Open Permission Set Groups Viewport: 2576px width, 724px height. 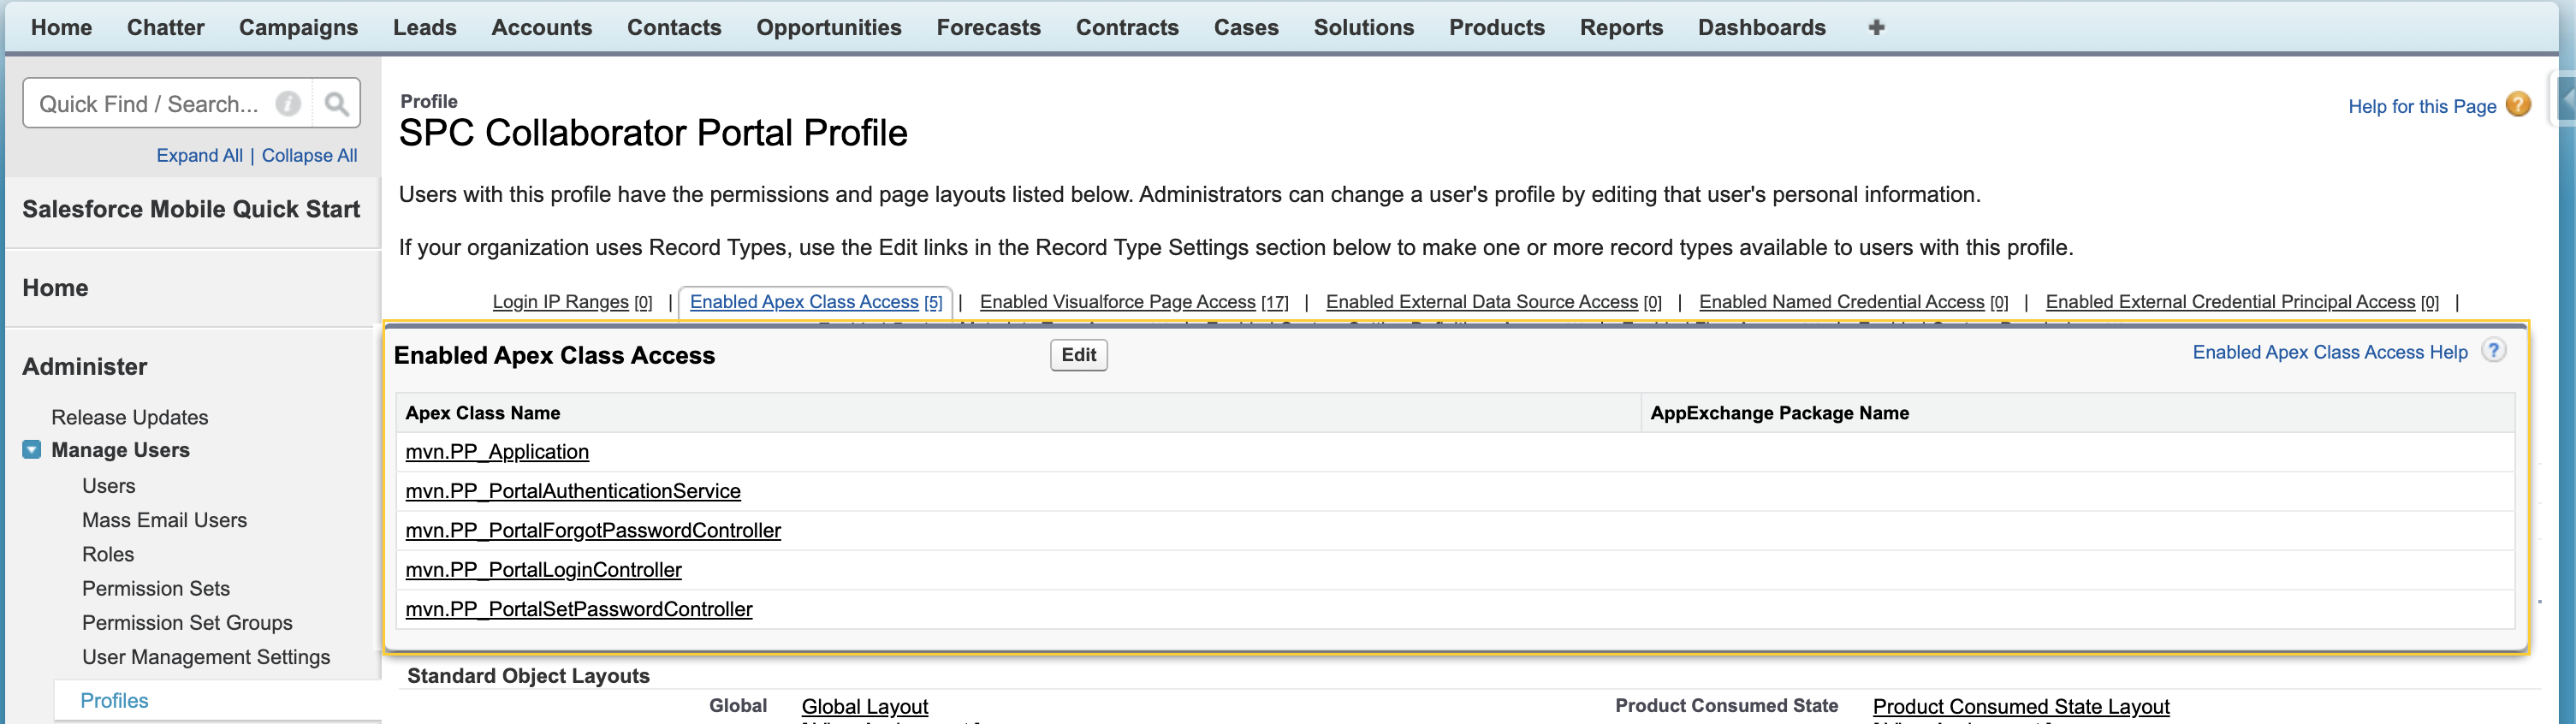pyautogui.click(x=187, y=622)
